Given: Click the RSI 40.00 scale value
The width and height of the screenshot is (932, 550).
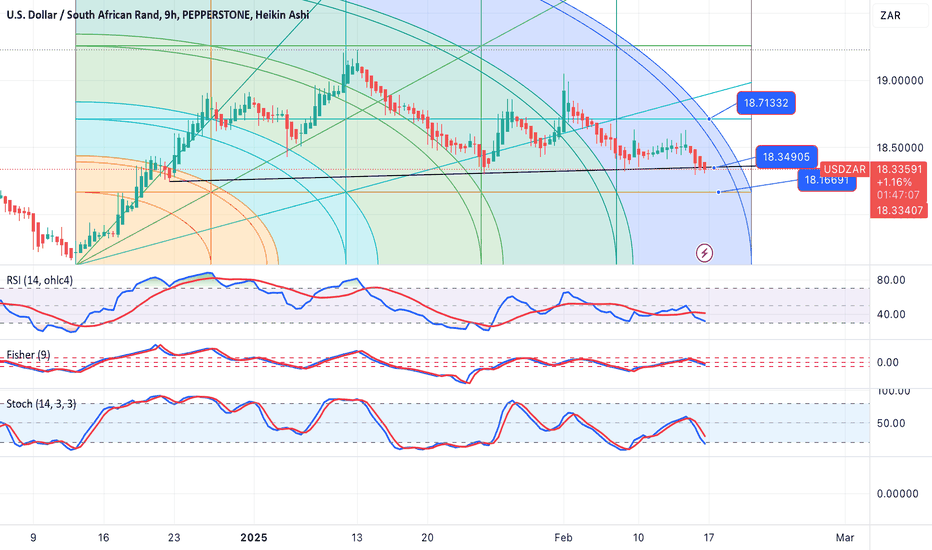Looking at the screenshot, I should [891, 314].
